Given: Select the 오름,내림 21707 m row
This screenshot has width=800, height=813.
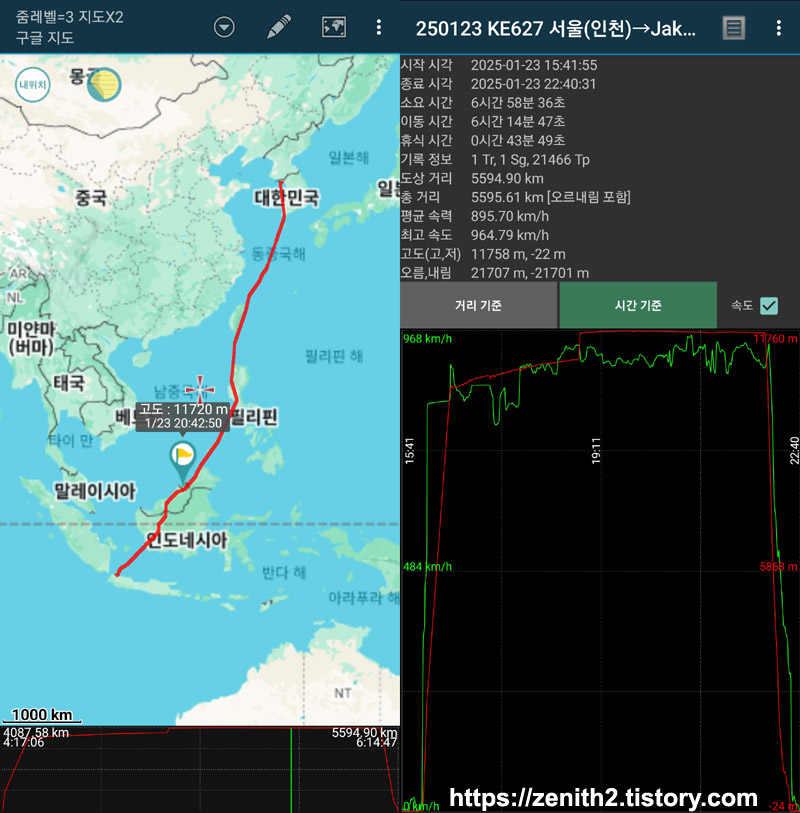Looking at the screenshot, I should (600, 273).
